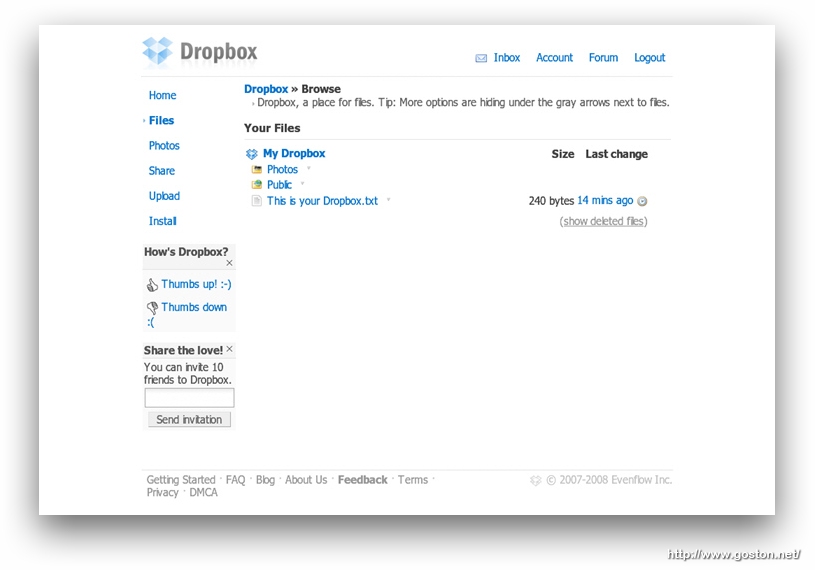Open the DMCA footer link

203,493
